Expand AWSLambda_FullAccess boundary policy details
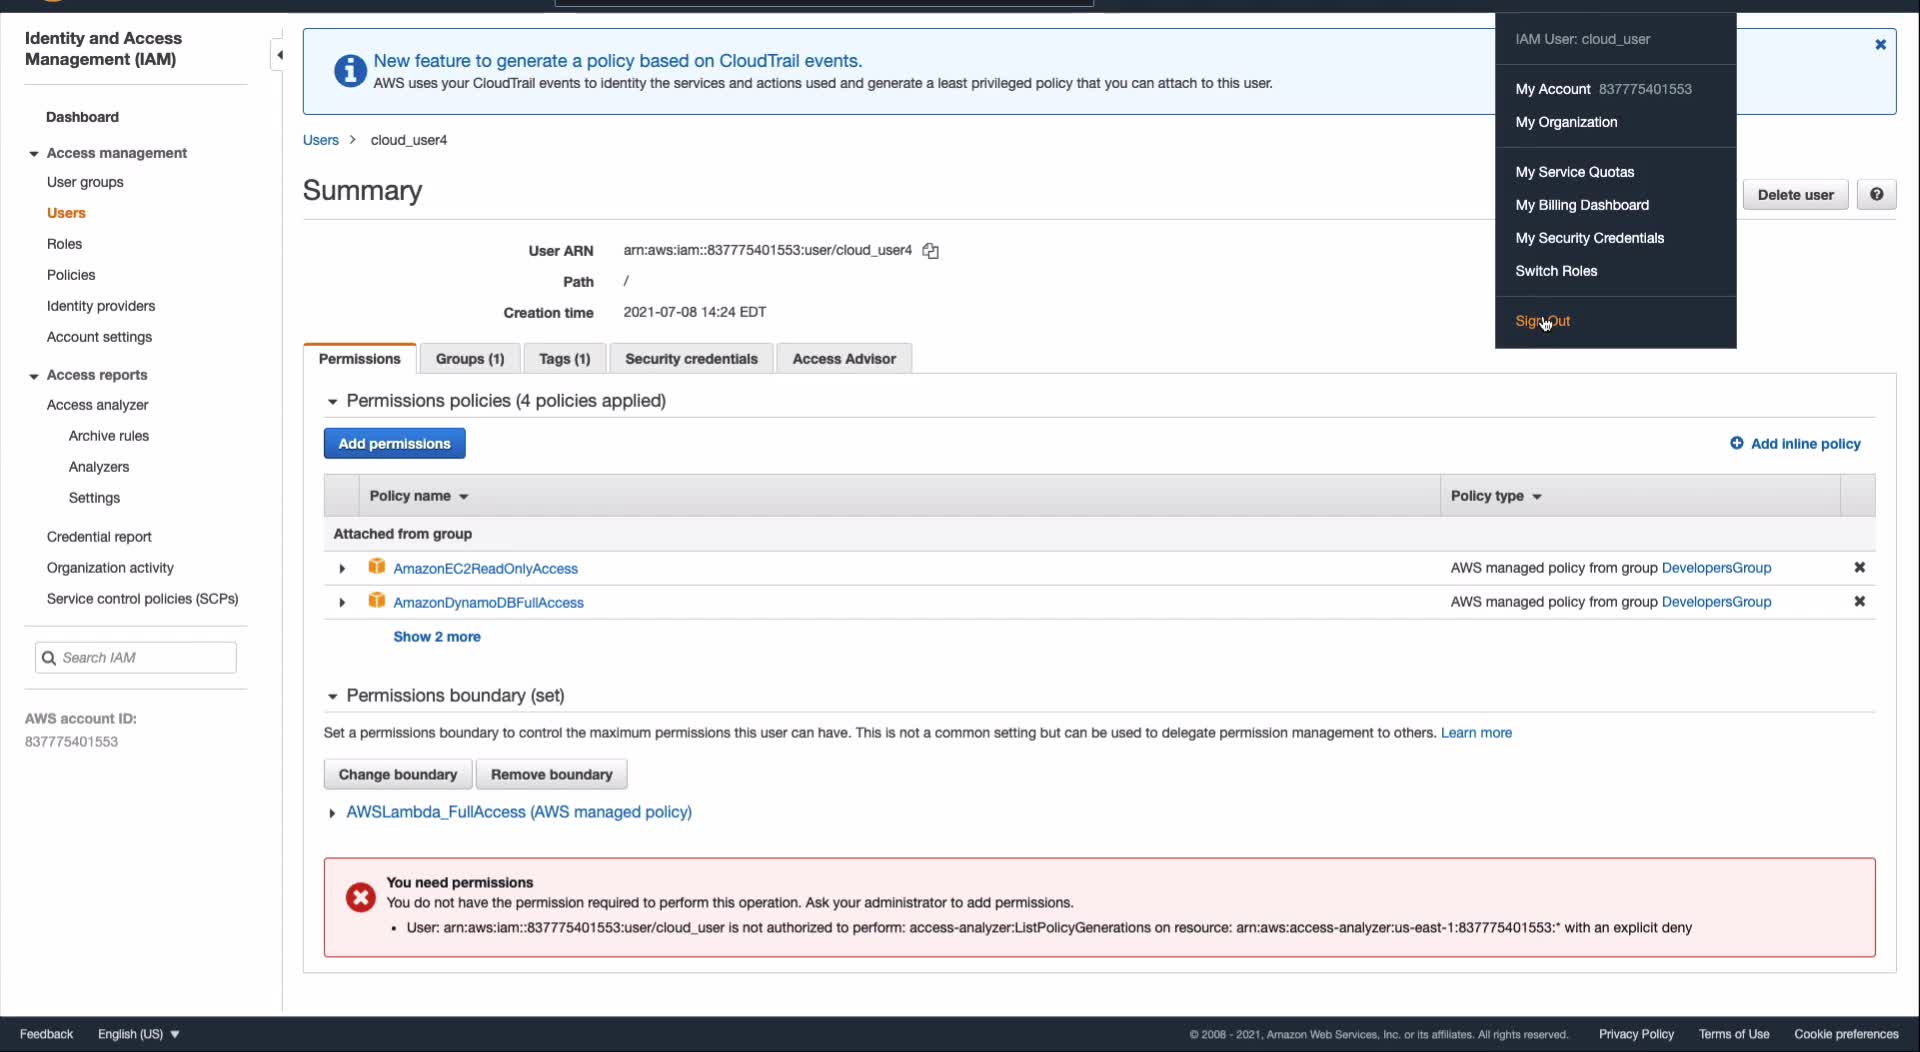 pyautogui.click(x=332, y=814)
